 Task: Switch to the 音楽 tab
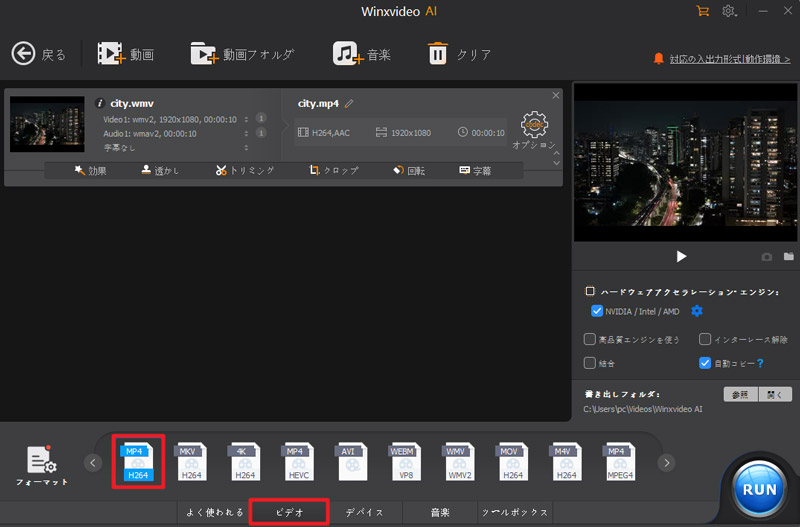point(440,512)
